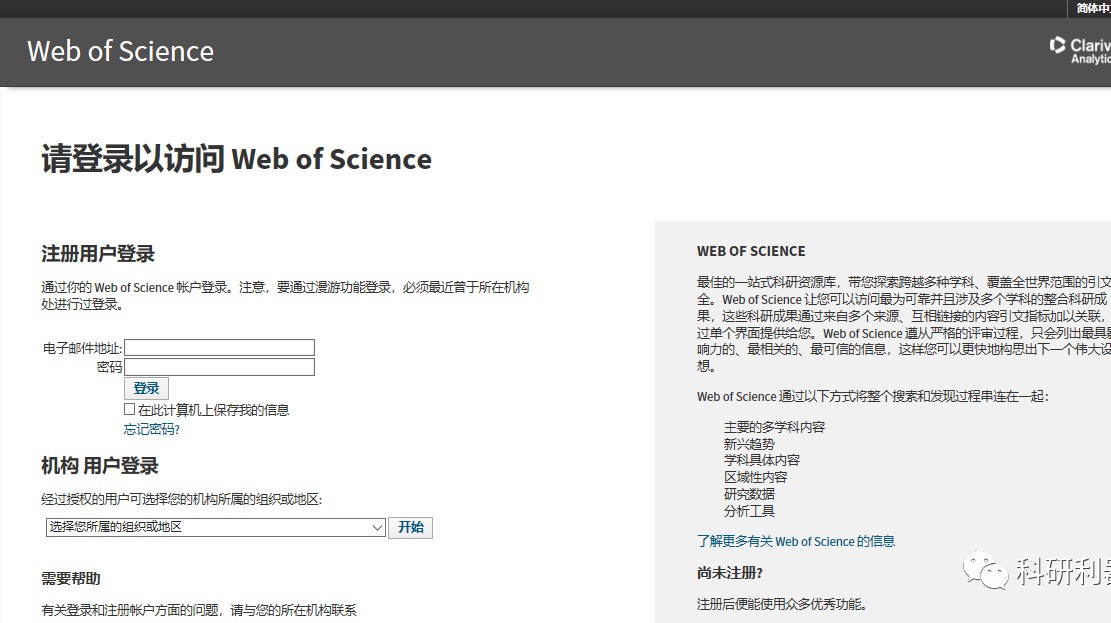The image size is (1111, 623).
Task: Click the 研究数据 list item
Action: point(749,494)
